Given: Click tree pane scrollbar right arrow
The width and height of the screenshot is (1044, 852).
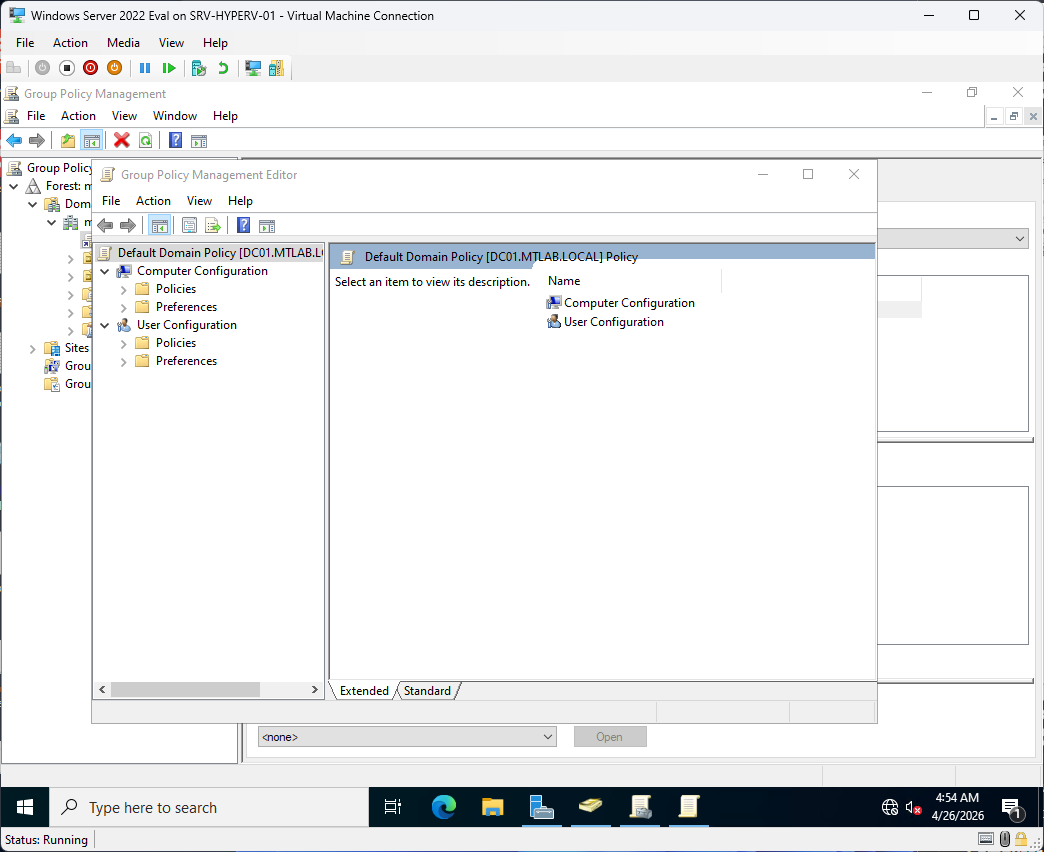Looking at the screenshot, I should click(315, 690).
